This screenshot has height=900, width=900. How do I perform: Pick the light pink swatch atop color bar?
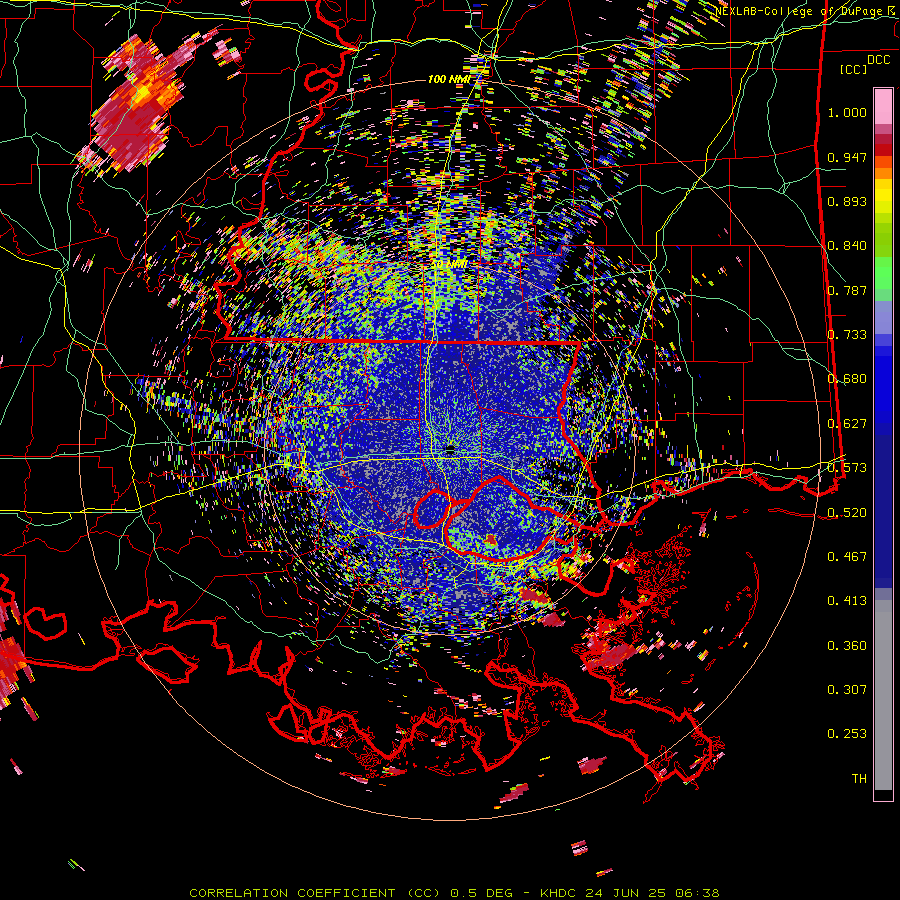click(883, 106)
